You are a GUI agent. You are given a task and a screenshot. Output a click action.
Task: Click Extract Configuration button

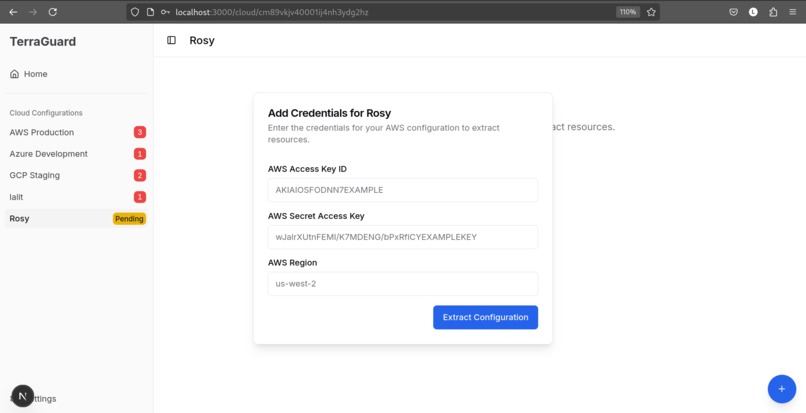click(x=485, y=317)
